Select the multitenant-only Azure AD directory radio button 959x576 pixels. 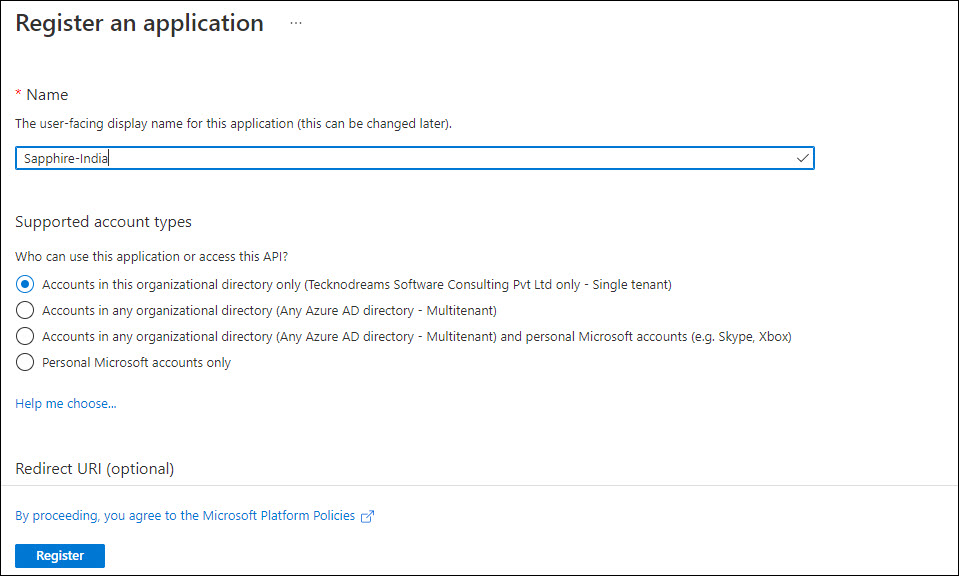25,310
